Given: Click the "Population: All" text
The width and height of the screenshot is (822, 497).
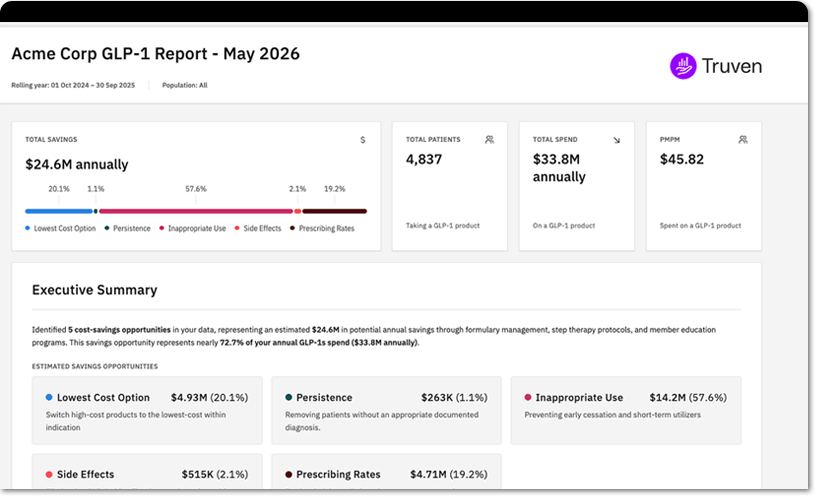Looking at the screenshot, I should coord(185,85).
